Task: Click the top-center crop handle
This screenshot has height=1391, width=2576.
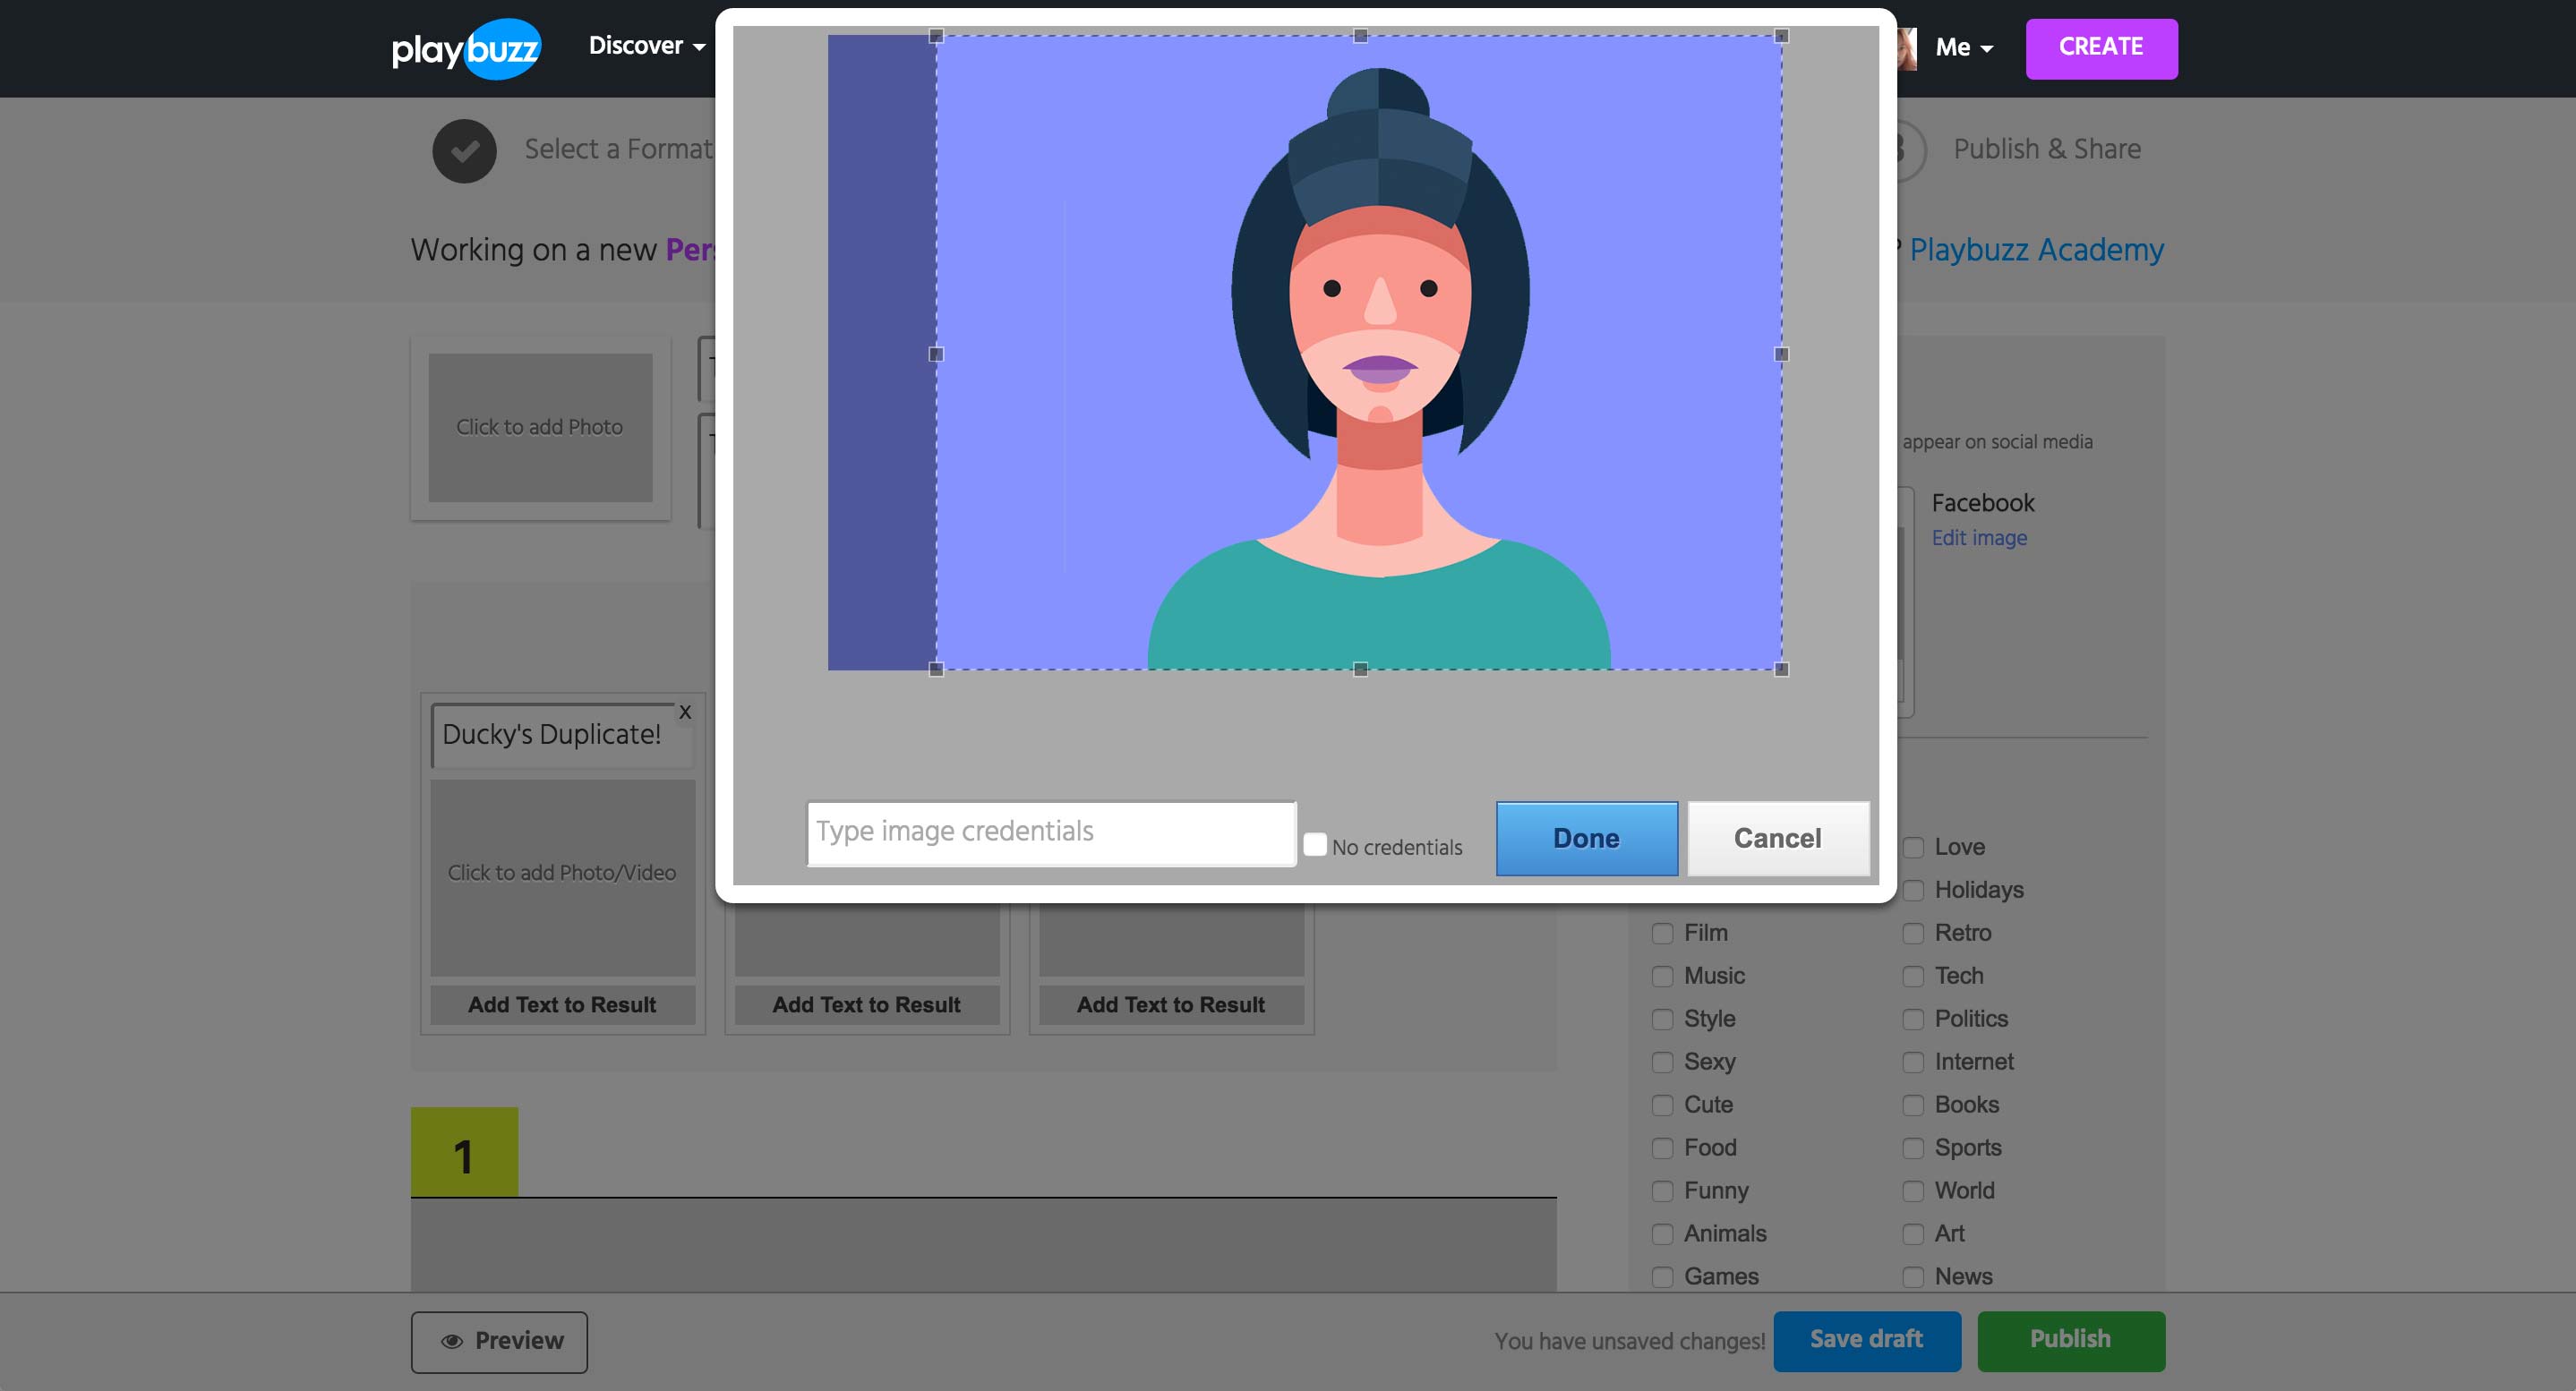Action: coord(1360,36)
